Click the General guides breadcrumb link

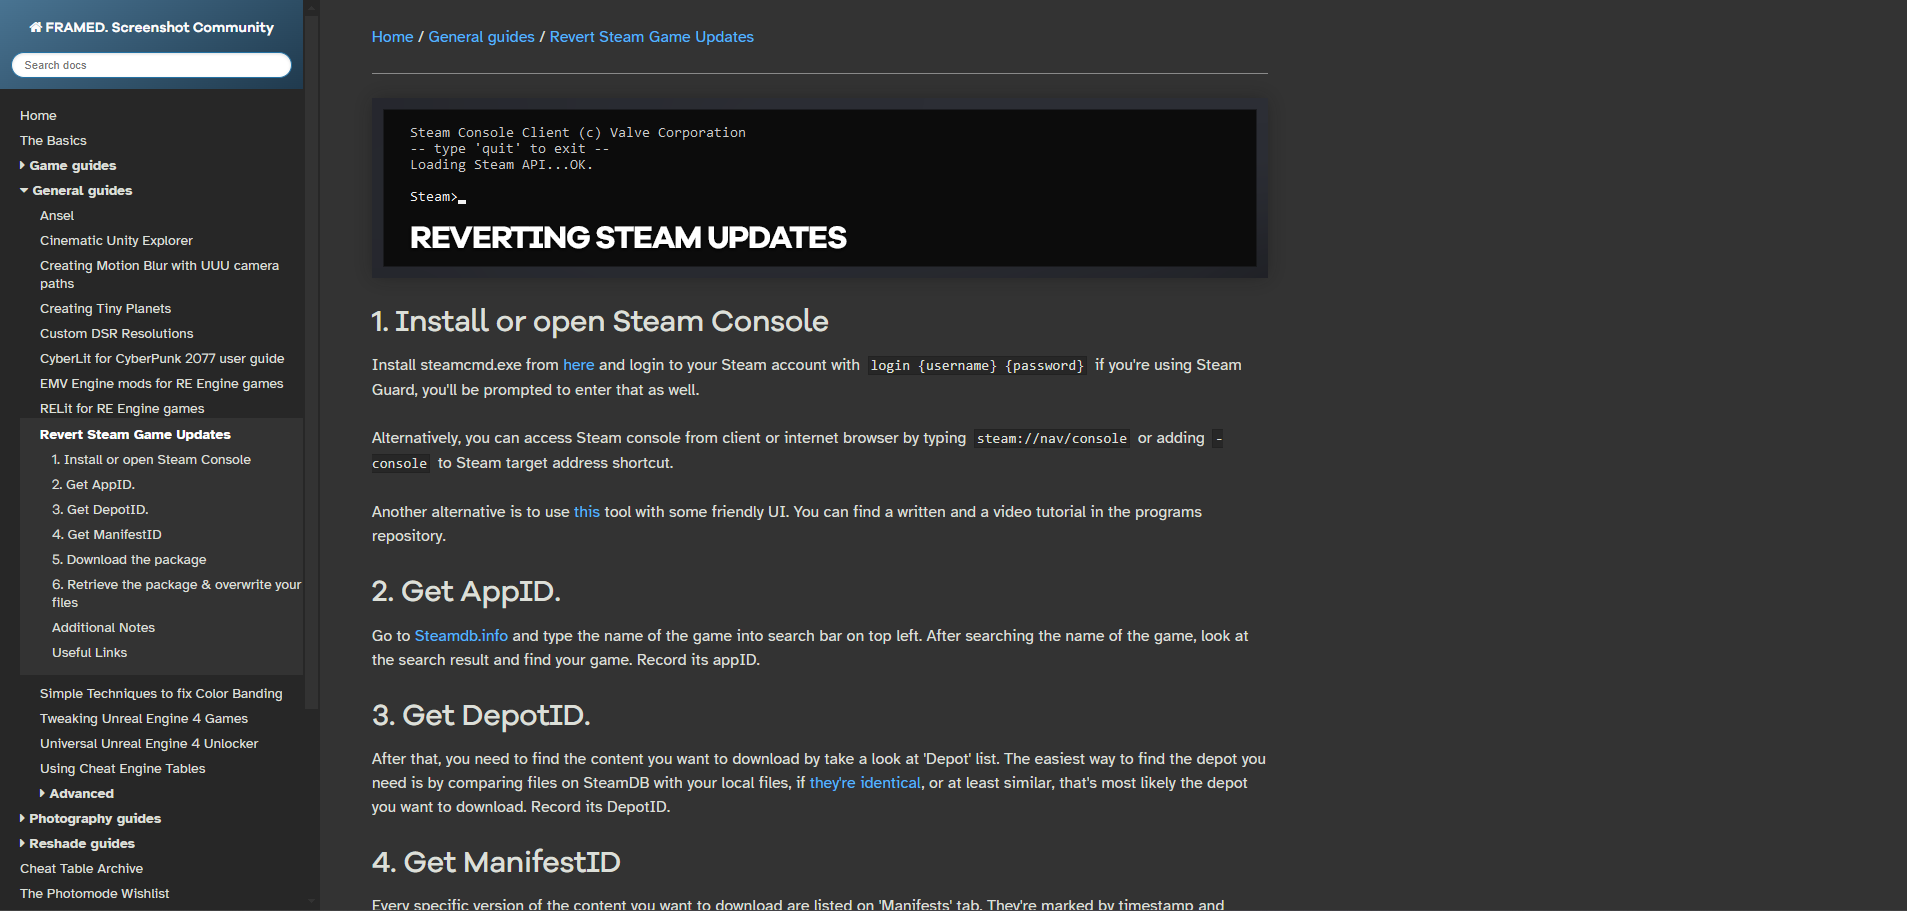pyautogui.click(x=481, y=37)
